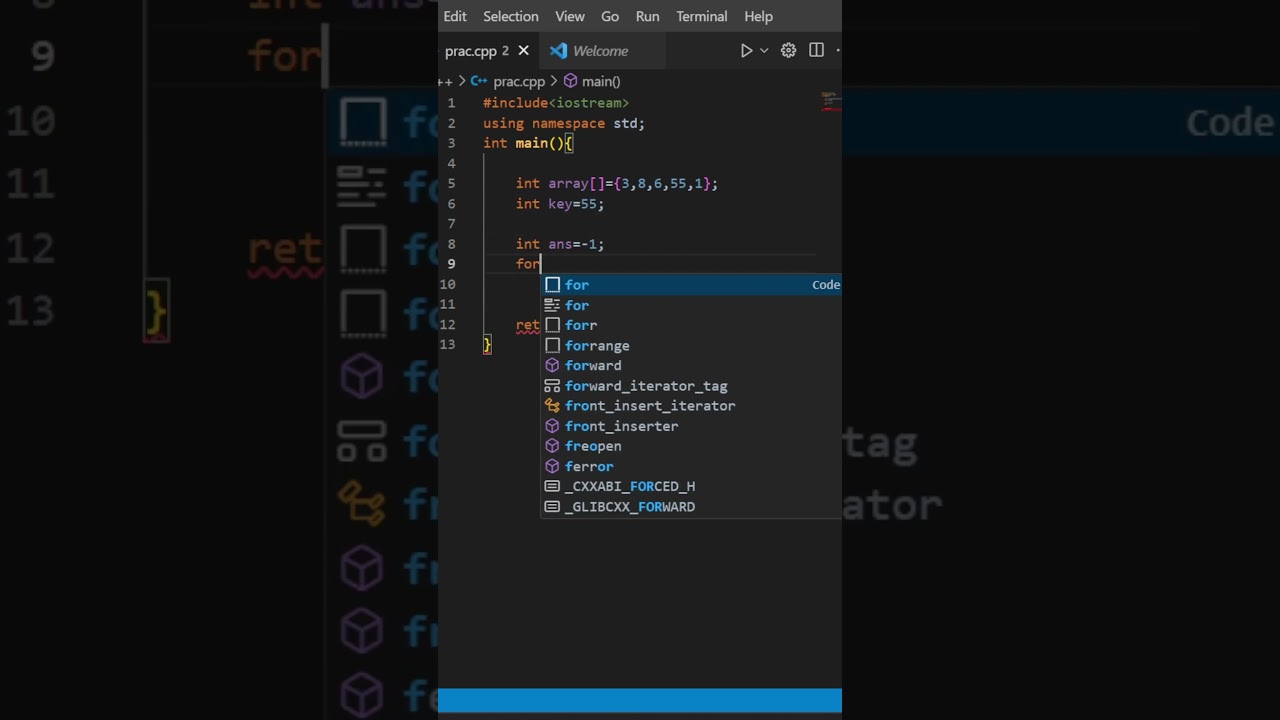Click line 3 'int main(){'
The image size is (1280, 720).
(x=528, y=143)
